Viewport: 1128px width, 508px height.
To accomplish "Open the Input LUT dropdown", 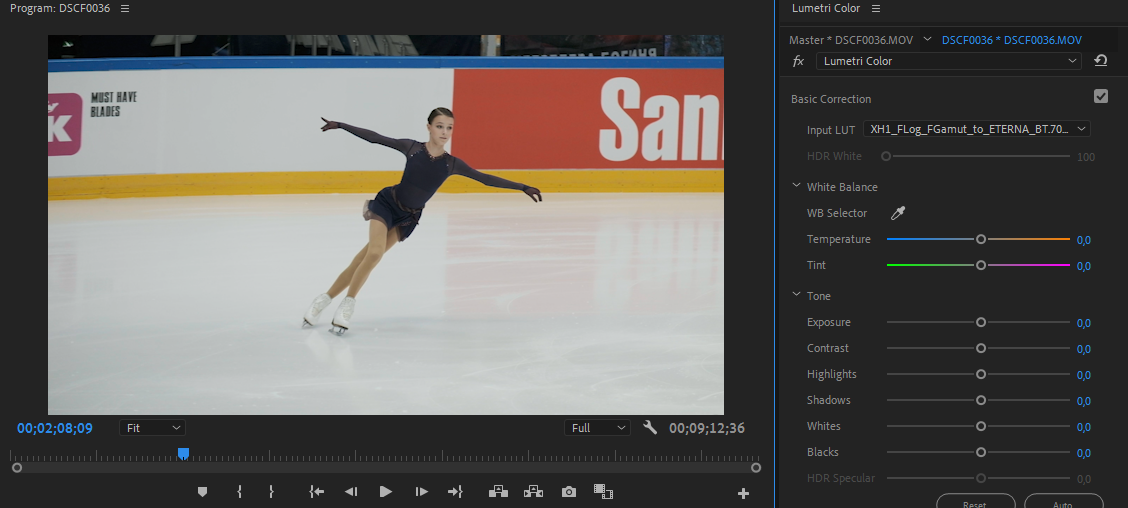I will click(976, 129).
